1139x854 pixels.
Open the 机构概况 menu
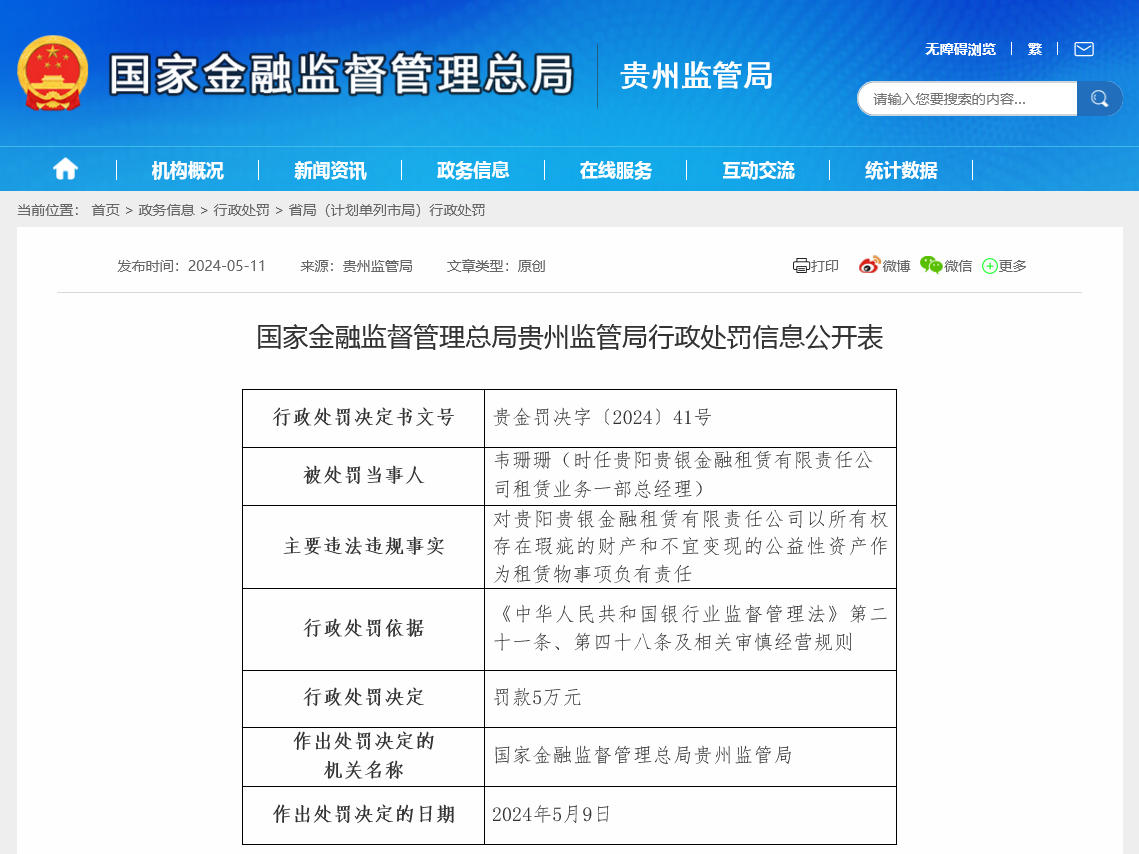[x=187, y=170]
